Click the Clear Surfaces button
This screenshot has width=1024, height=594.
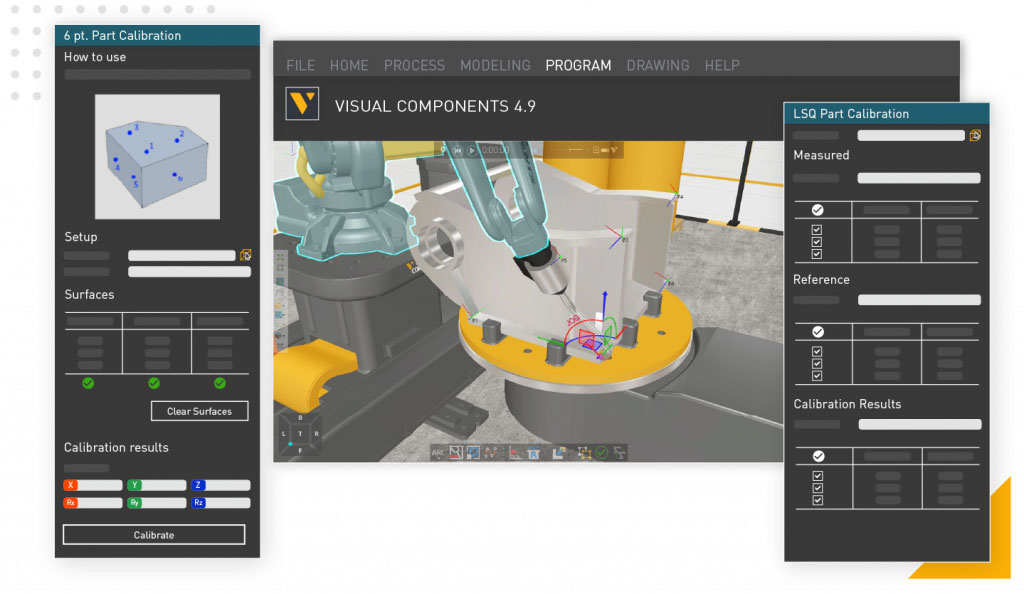point(199,411)
